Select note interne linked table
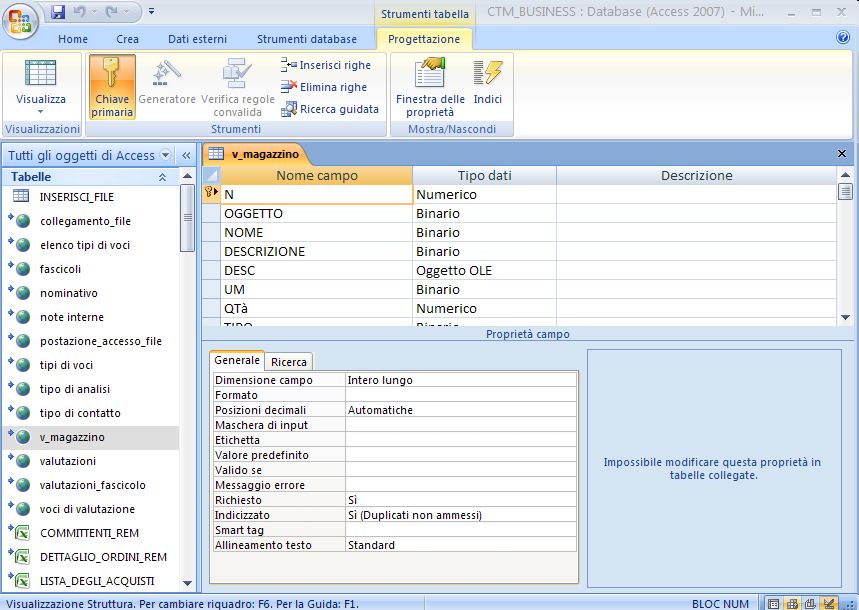The height and width of the screenshot is (610, 859). [x=90, y=317]
